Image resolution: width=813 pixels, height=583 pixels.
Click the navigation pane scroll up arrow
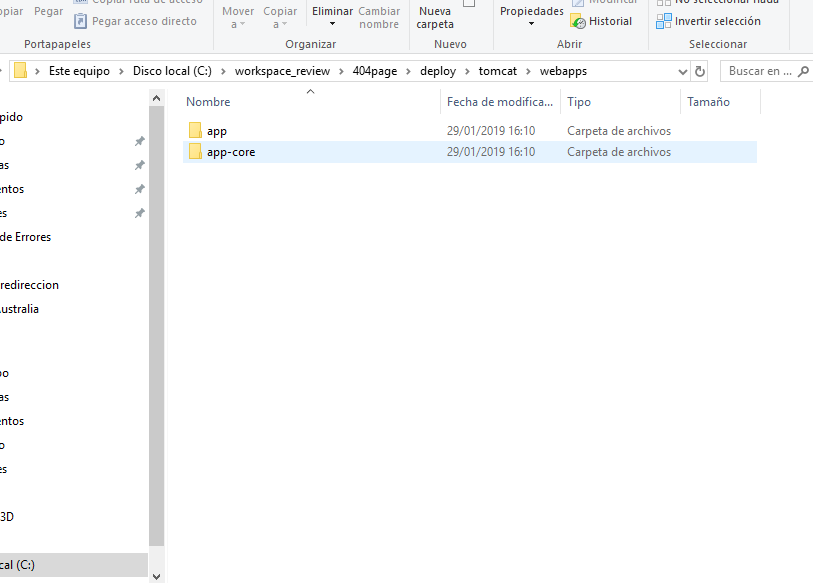(157, 98)
